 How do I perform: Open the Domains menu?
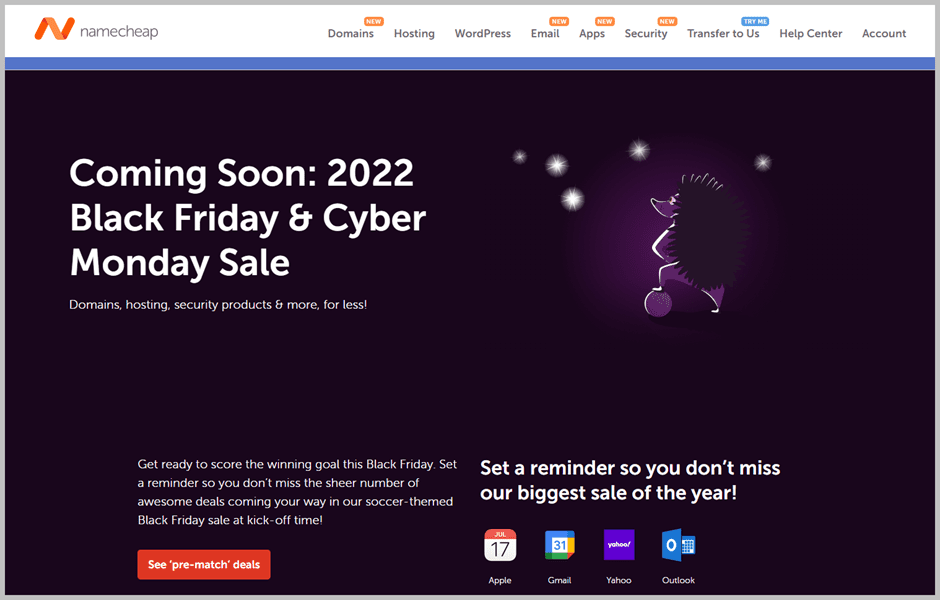[x=351, y=34]
